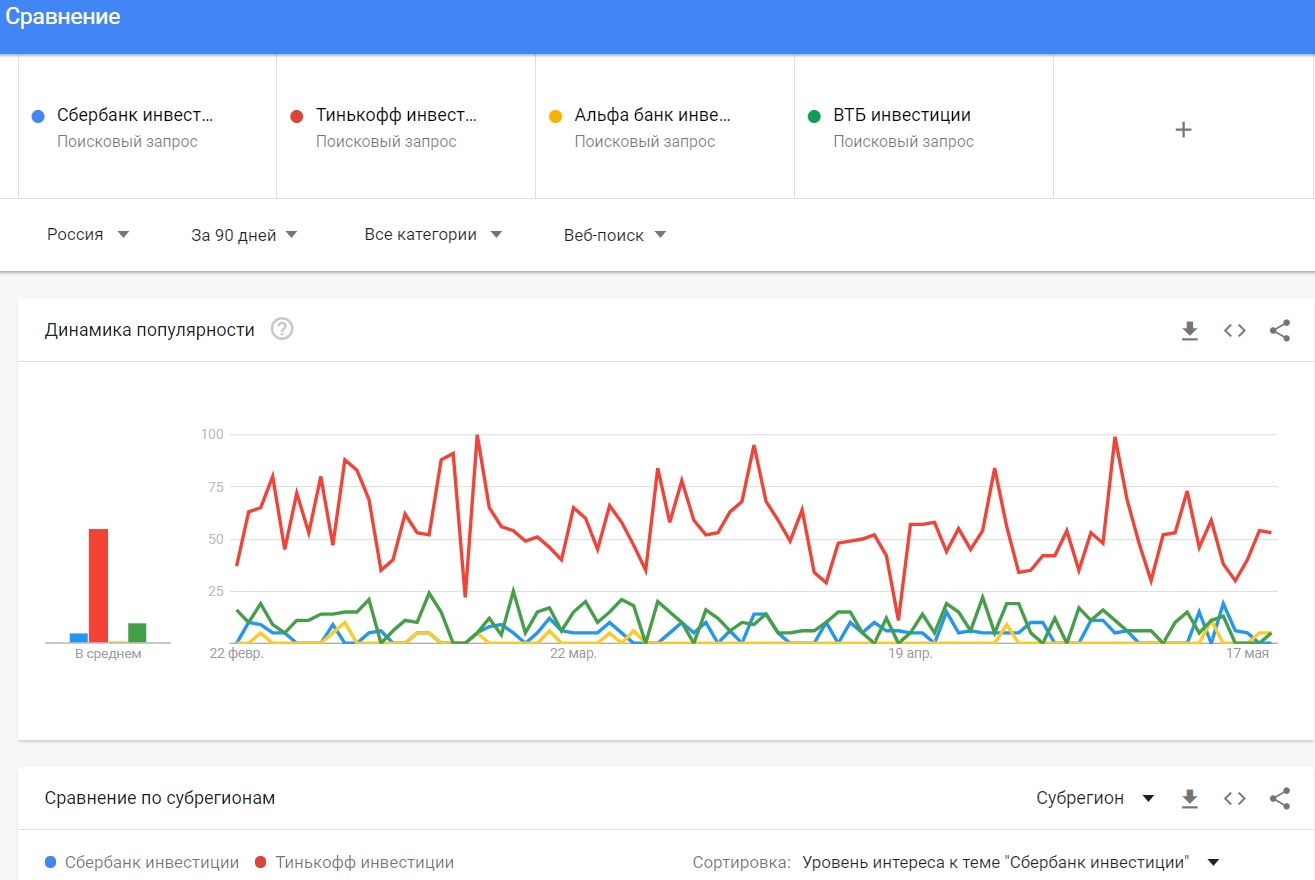Share the subregion comparison section

pyautogui.click(x=1280, y=798)
